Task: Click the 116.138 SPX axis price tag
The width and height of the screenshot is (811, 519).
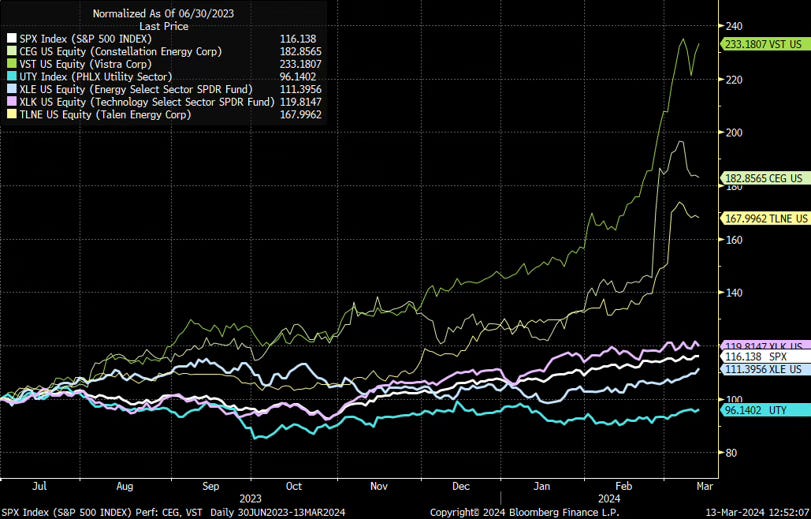Action: tap(765, 357)
